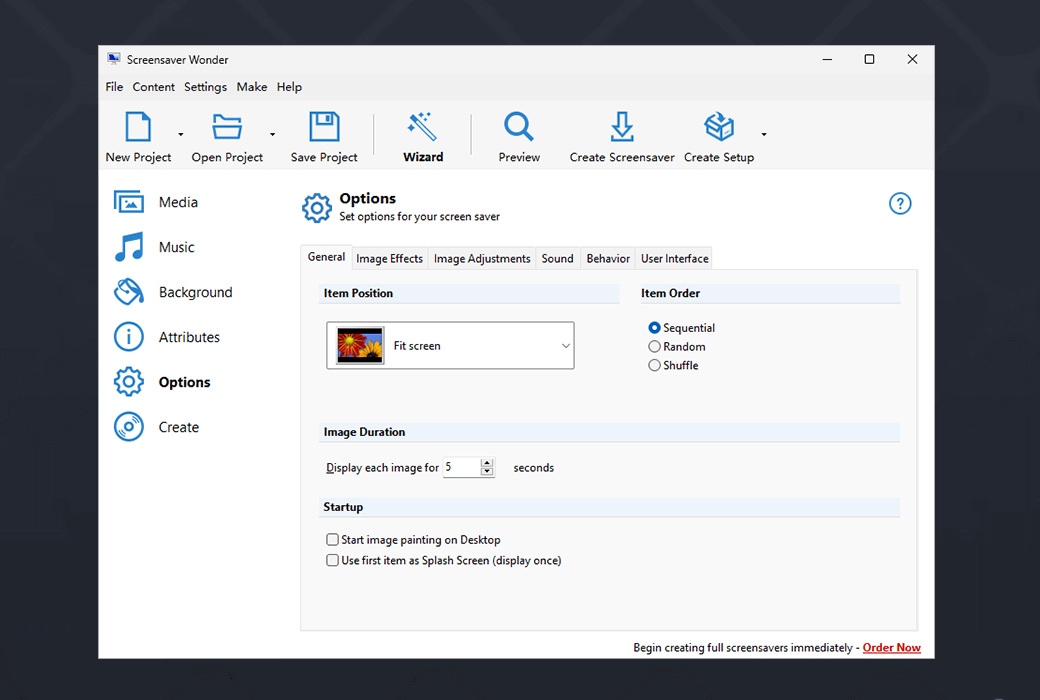Switch to the Behavior tab
1040x700 pixels.
[x=608, y=259]
